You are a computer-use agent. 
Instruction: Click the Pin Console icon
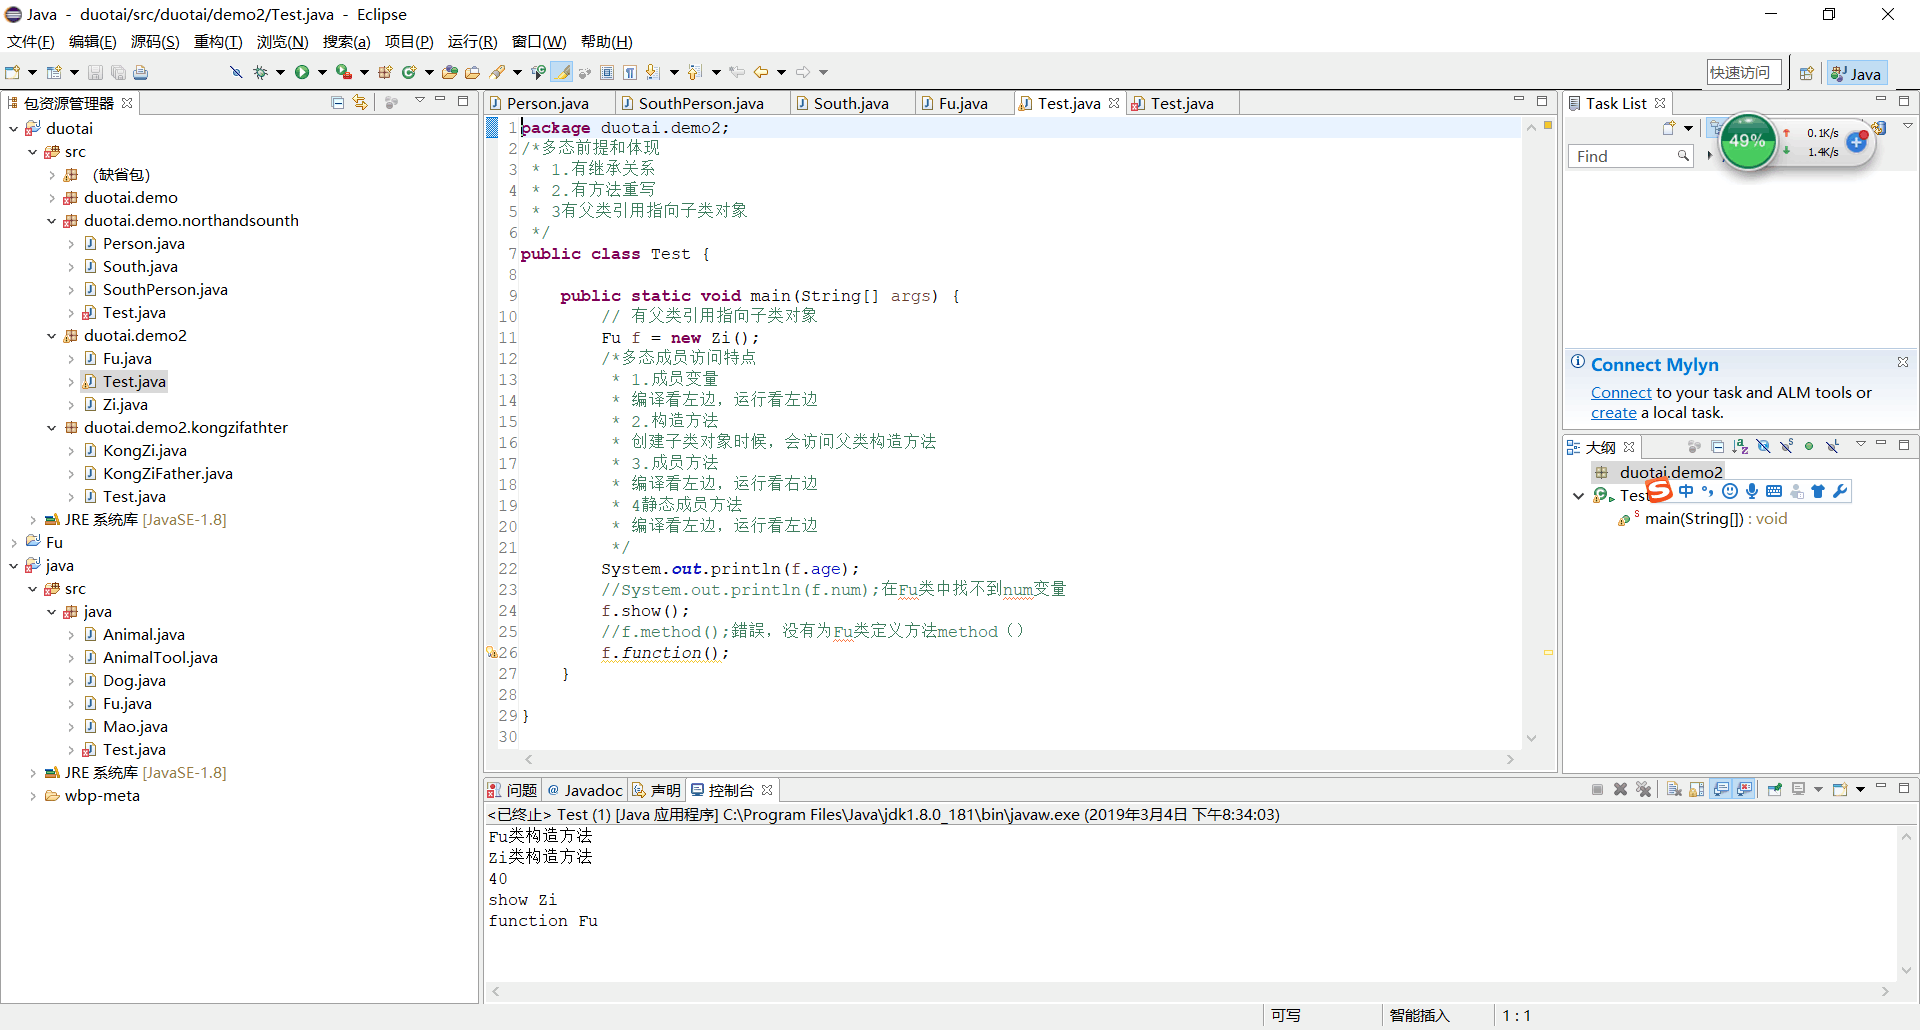point(1775,789)
